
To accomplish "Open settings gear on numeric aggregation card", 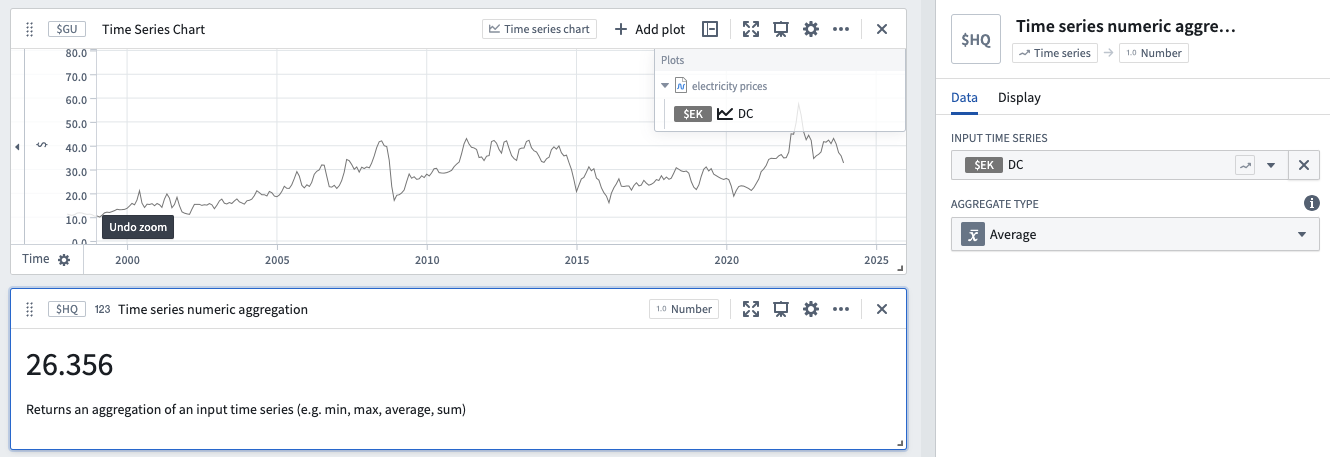I will pos(811,309).
